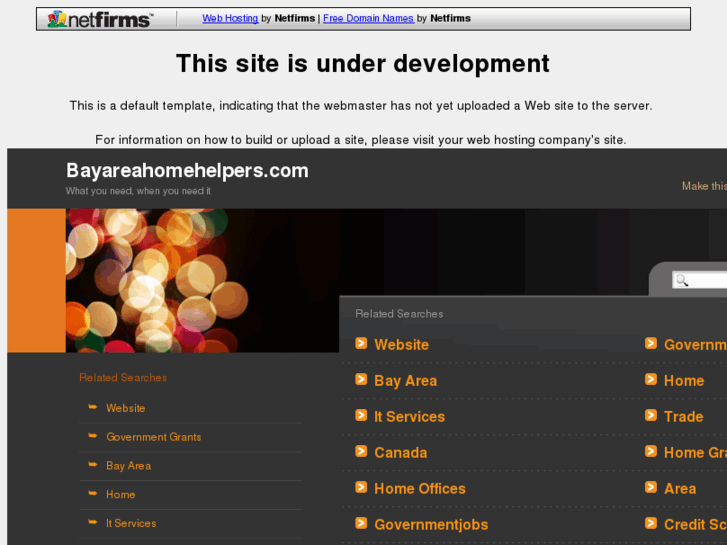Click the 'This site is under development' heading

coord(363,64)
